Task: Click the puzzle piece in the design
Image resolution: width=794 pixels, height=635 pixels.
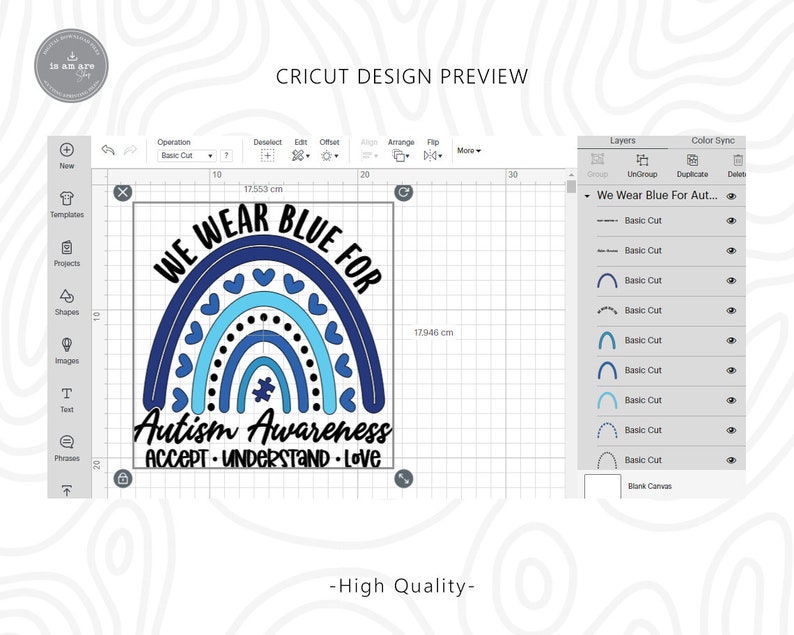Action: click(263, 389)
